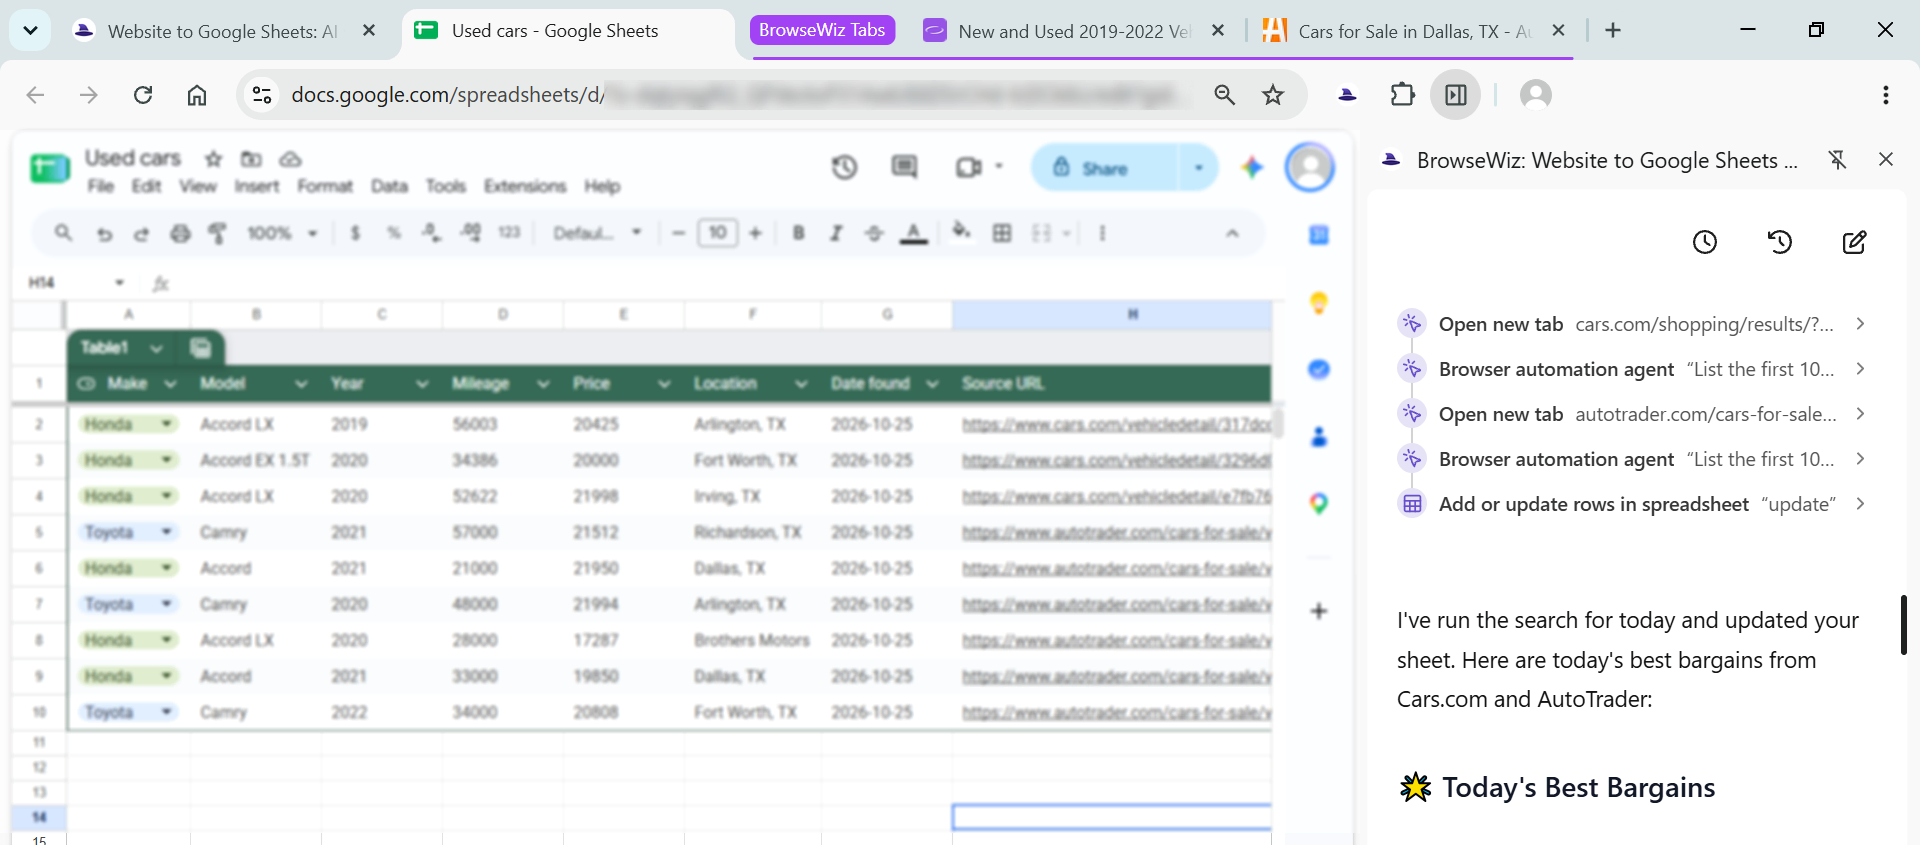Close the BrowseWiz side panel
The height and width of the screenshot is (845, 1920).
pyautogui.click(x=1886, y=159)
